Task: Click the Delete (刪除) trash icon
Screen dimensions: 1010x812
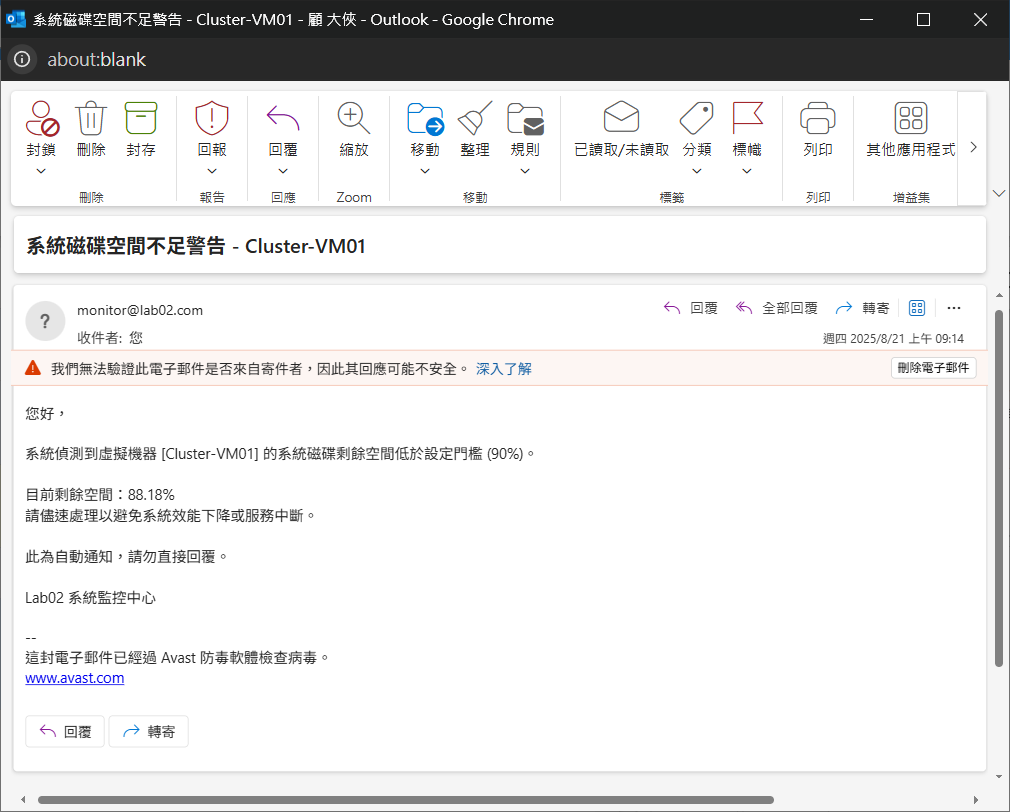Action: tap(90, 119)
